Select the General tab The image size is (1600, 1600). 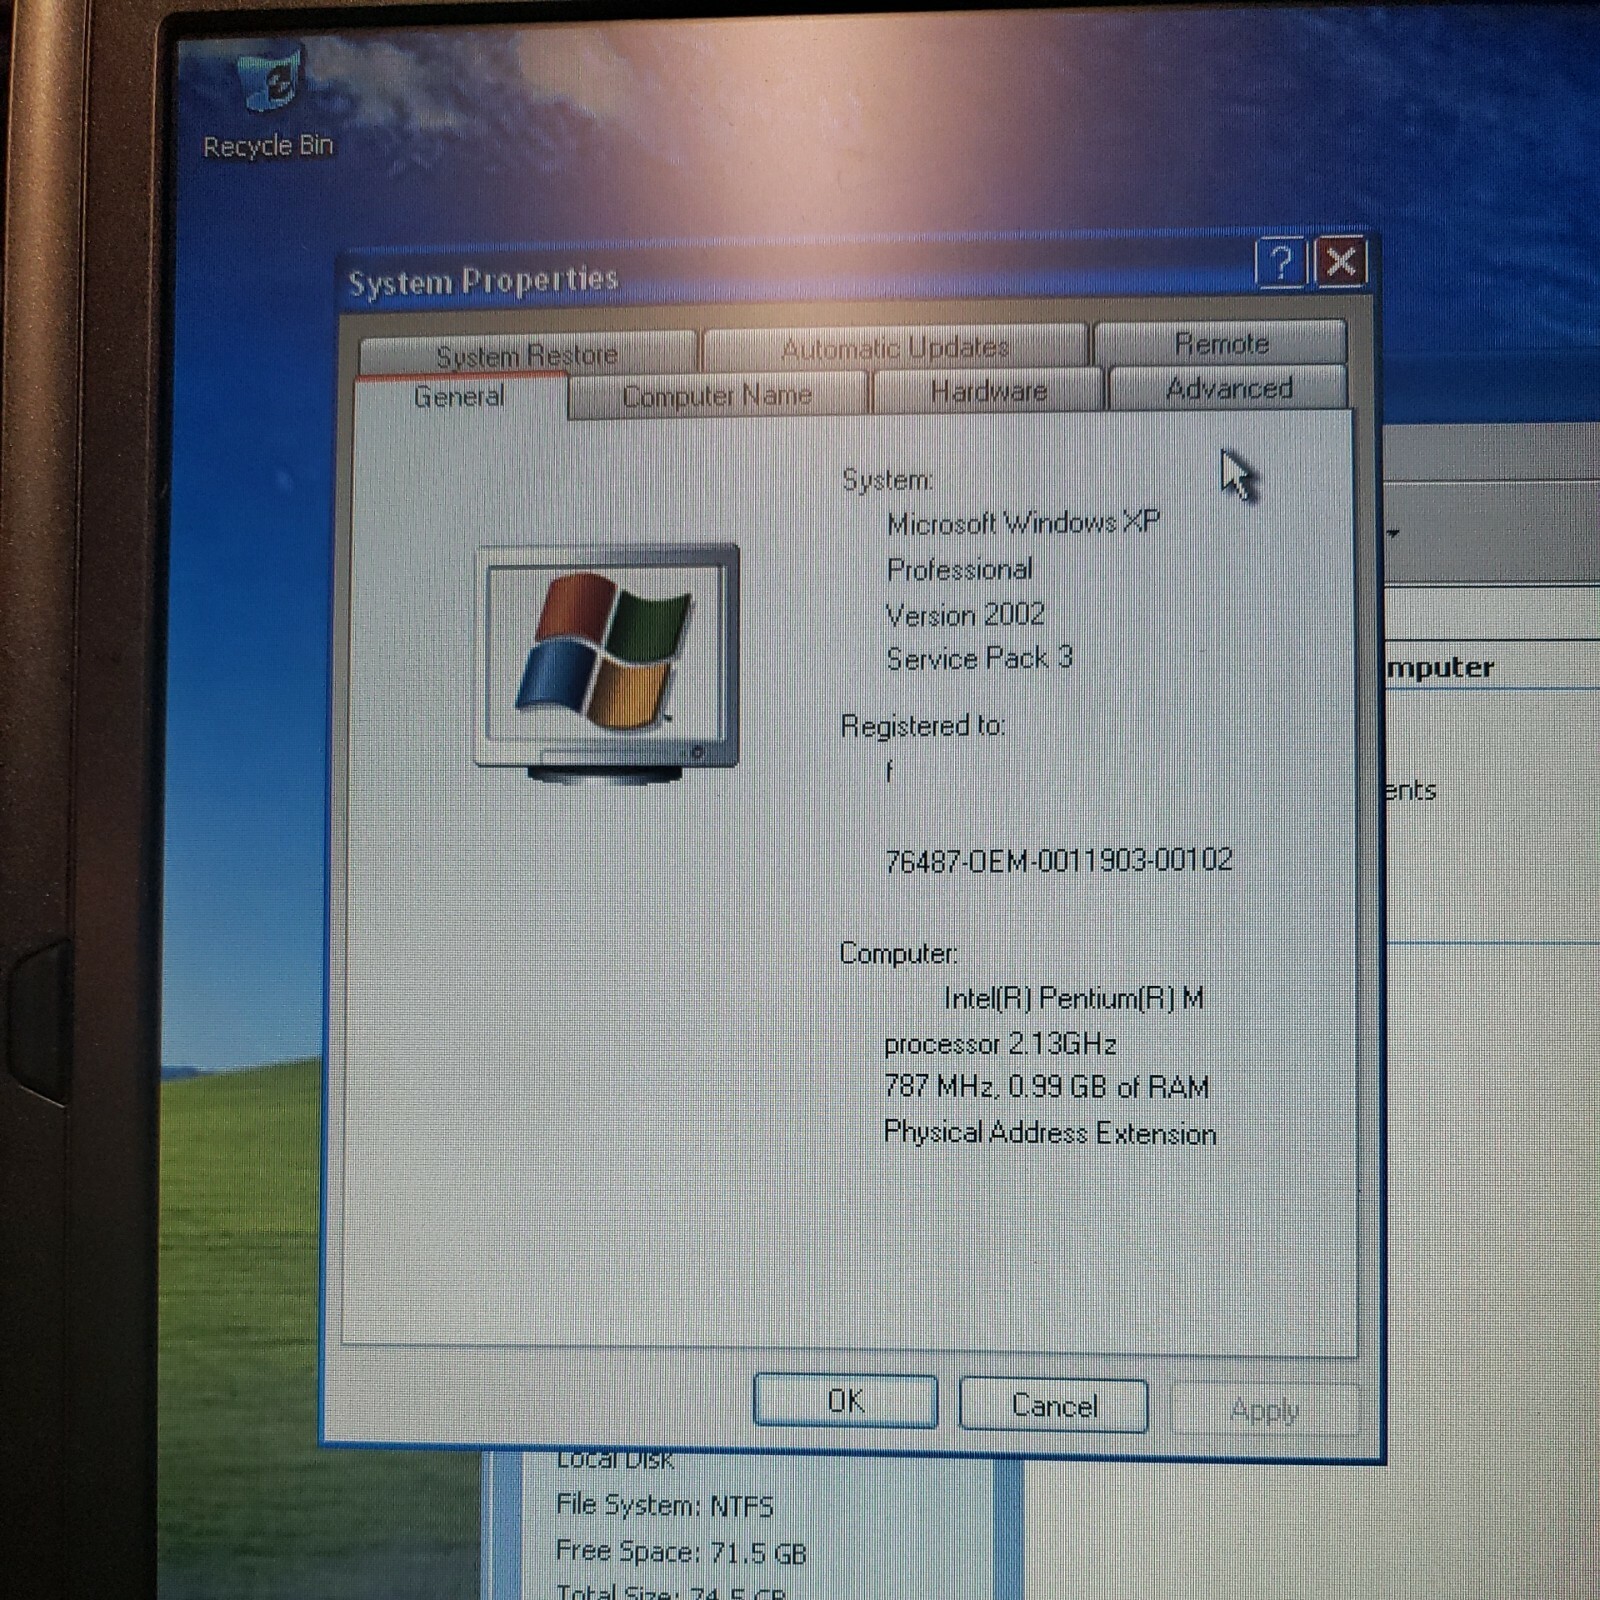[x=460, y=397]
